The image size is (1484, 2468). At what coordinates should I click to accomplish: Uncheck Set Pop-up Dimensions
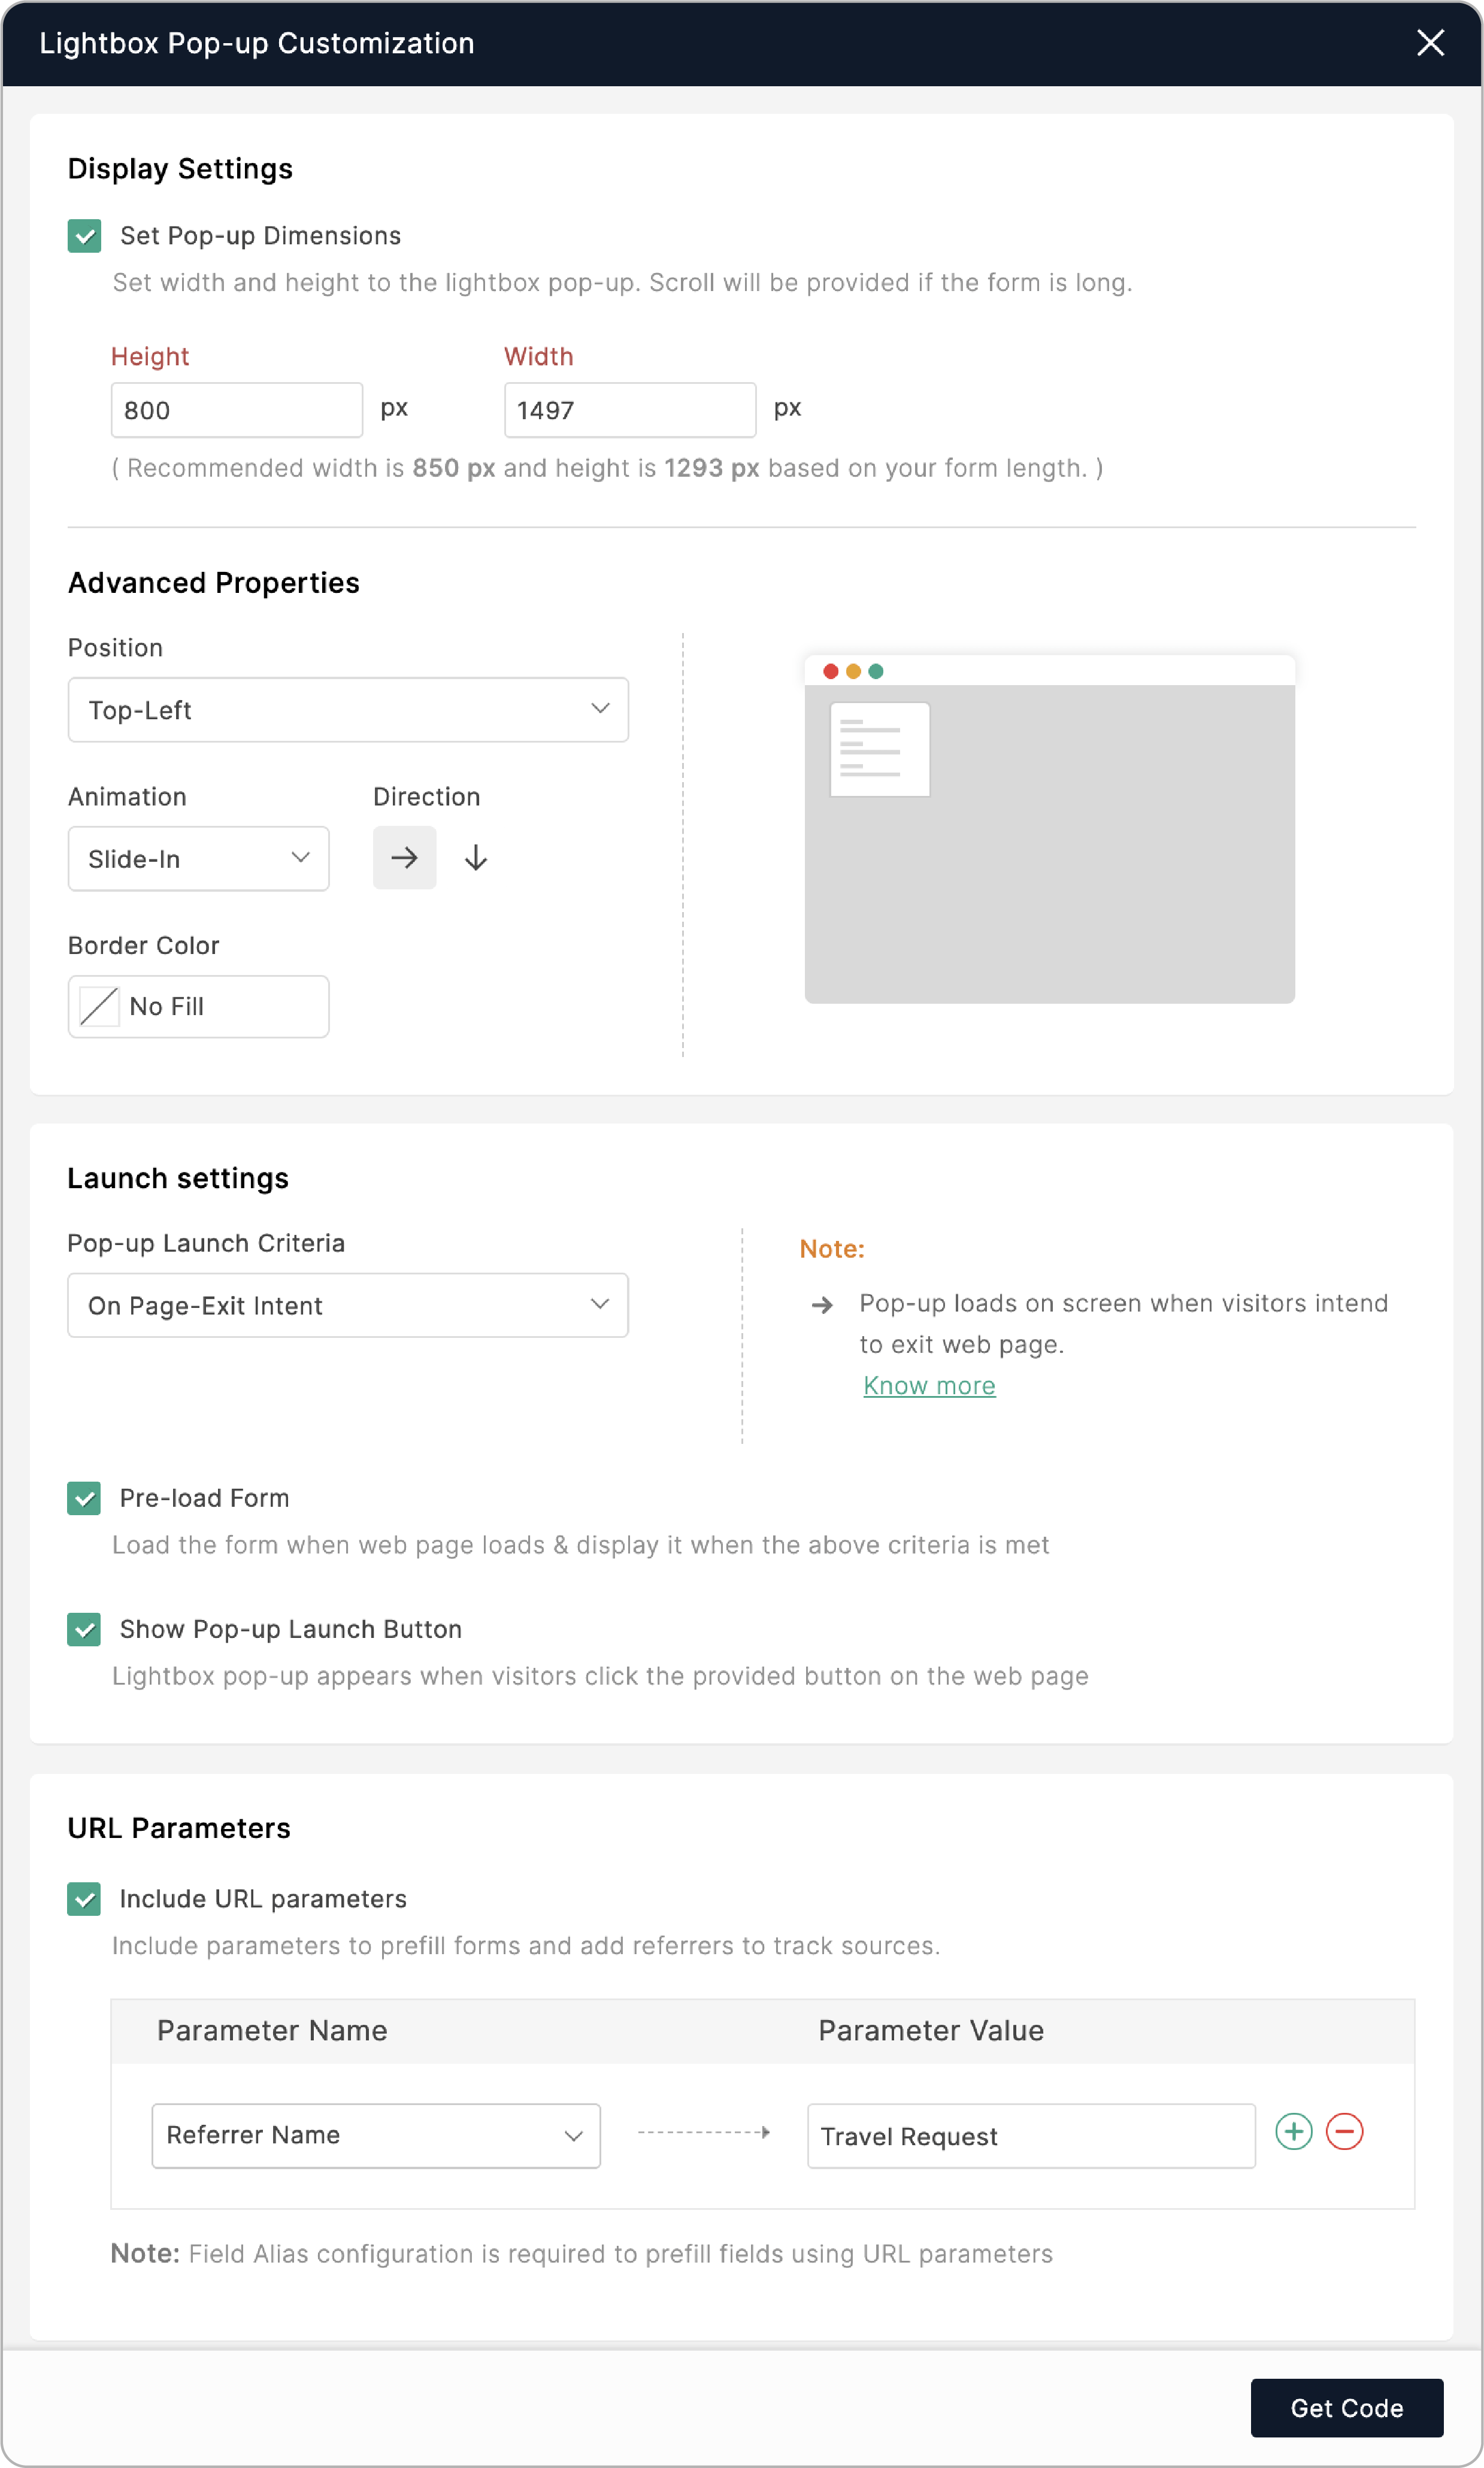coord(85,236)
